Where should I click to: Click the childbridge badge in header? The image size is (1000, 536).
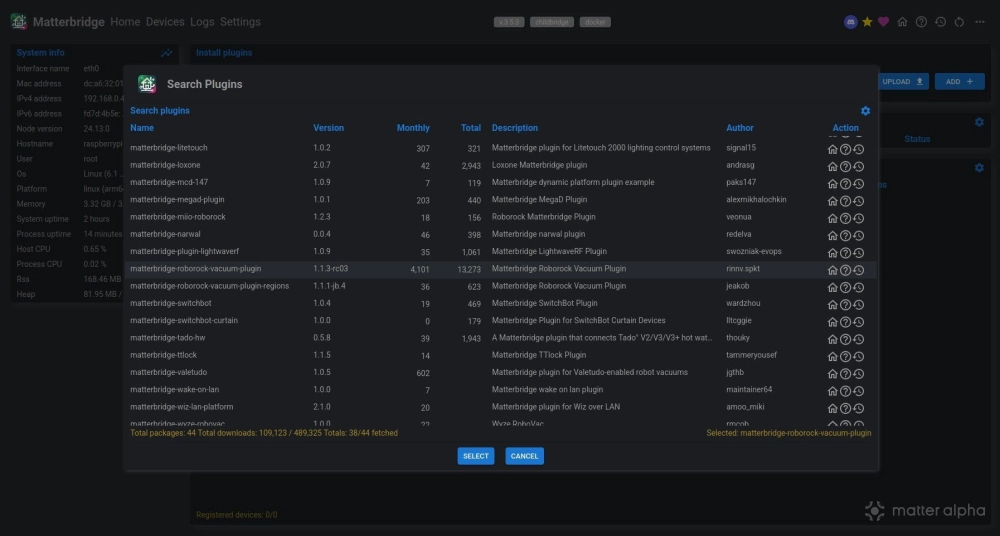point(552,22)
